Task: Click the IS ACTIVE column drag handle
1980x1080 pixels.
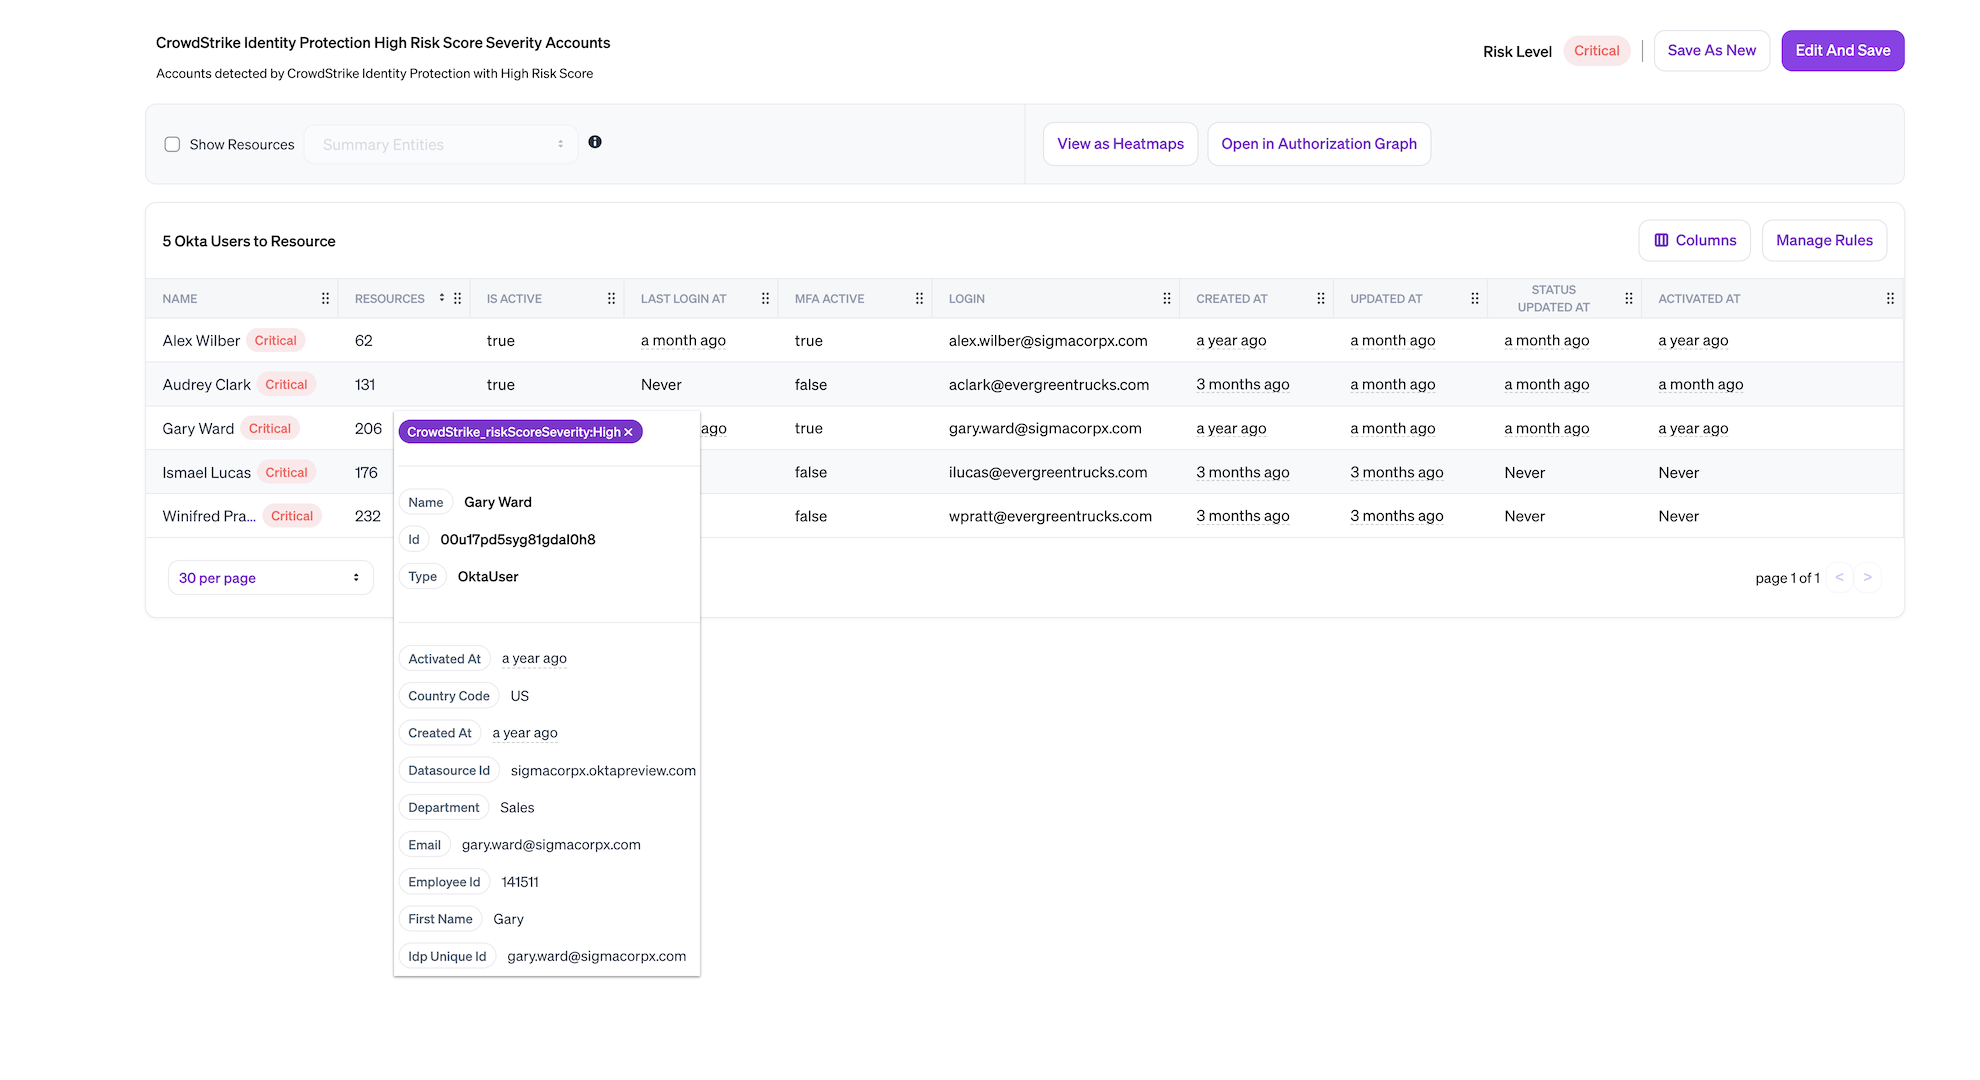Action: [x=611, y=299]
